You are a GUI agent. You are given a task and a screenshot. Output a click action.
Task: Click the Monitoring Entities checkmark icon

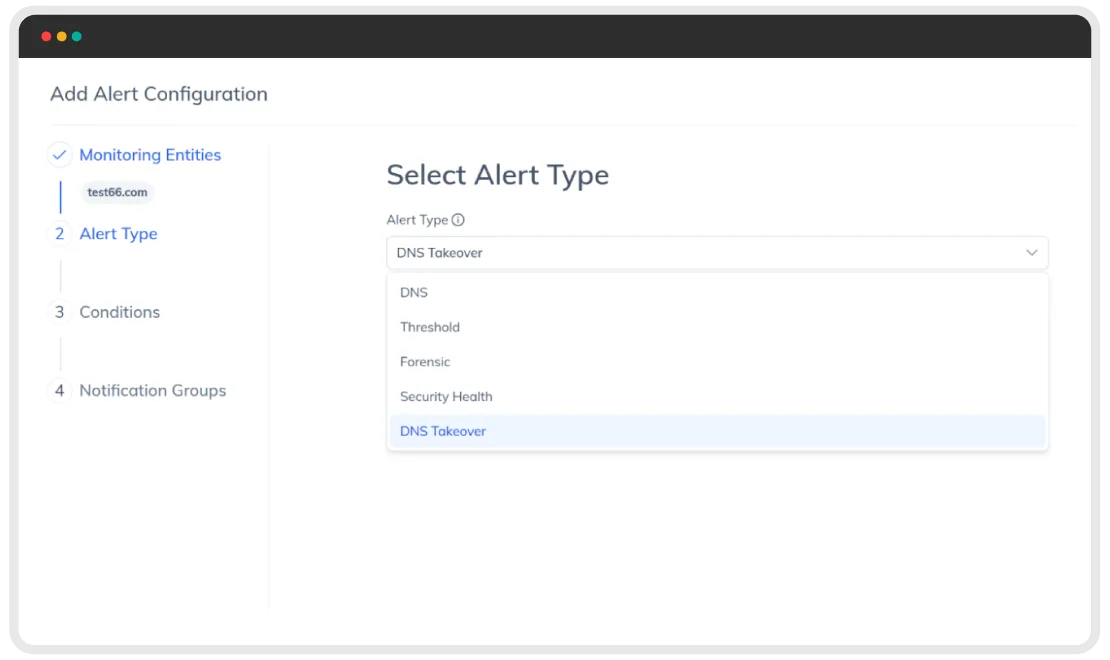(59, 154)
